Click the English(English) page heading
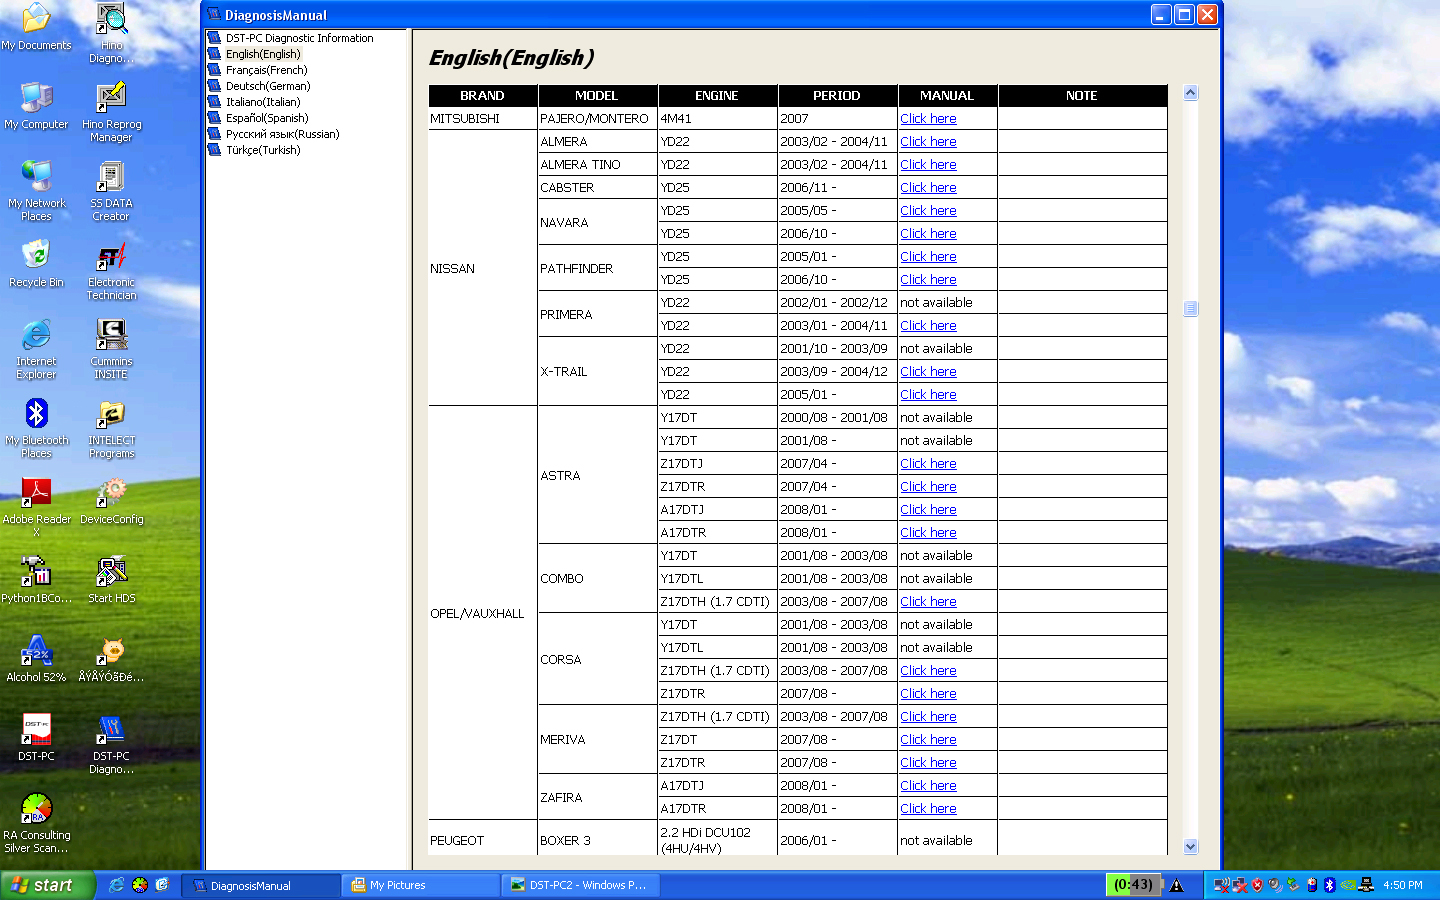Screen dimensions: 1440x900 [511, 58]
